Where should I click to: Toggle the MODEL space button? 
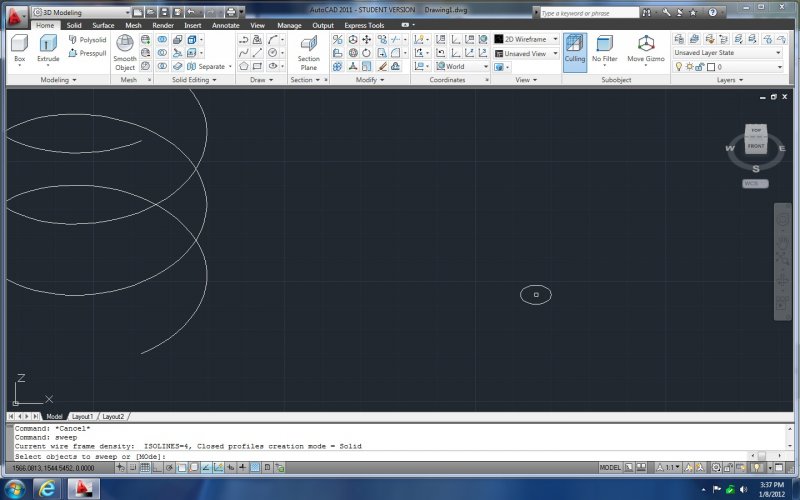tap(610, 467)
